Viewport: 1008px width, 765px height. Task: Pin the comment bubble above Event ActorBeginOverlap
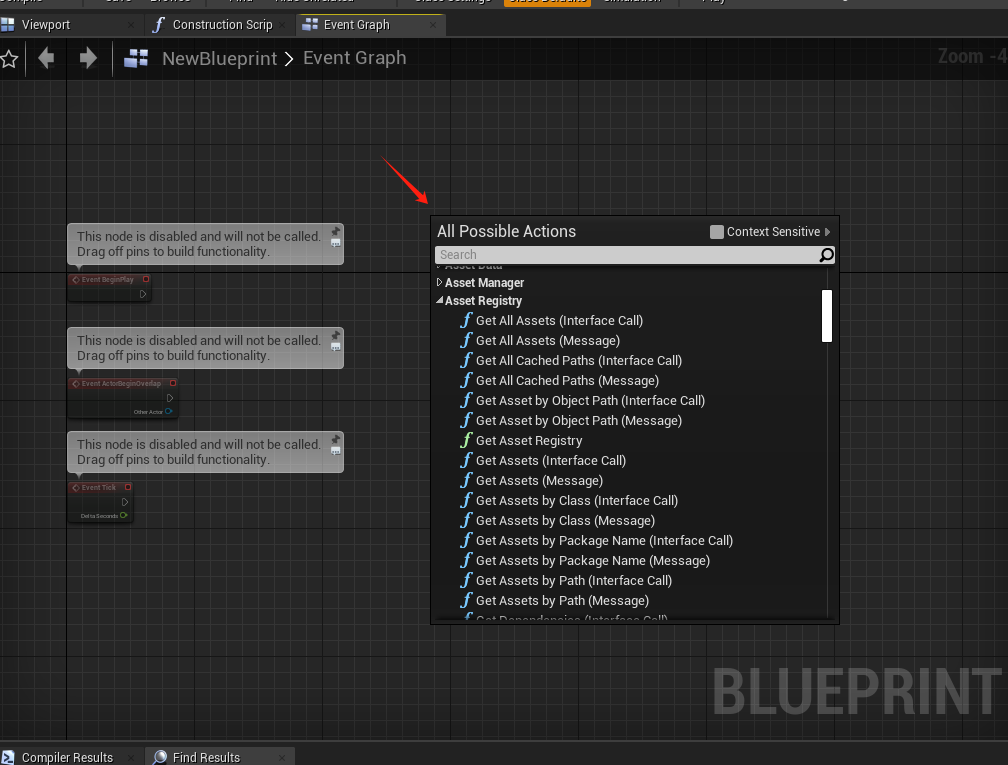click(335, 336)
